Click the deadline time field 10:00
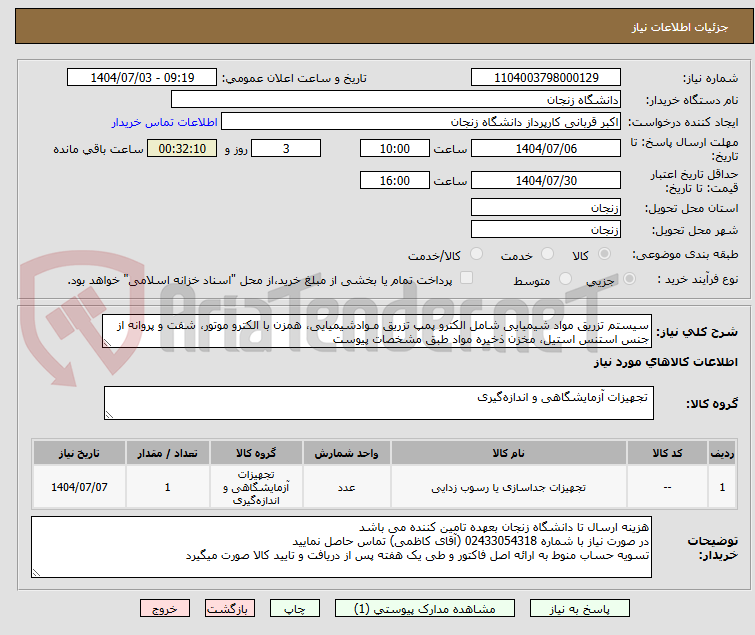The height and width of the screenshot is (635, 755). 395,148
